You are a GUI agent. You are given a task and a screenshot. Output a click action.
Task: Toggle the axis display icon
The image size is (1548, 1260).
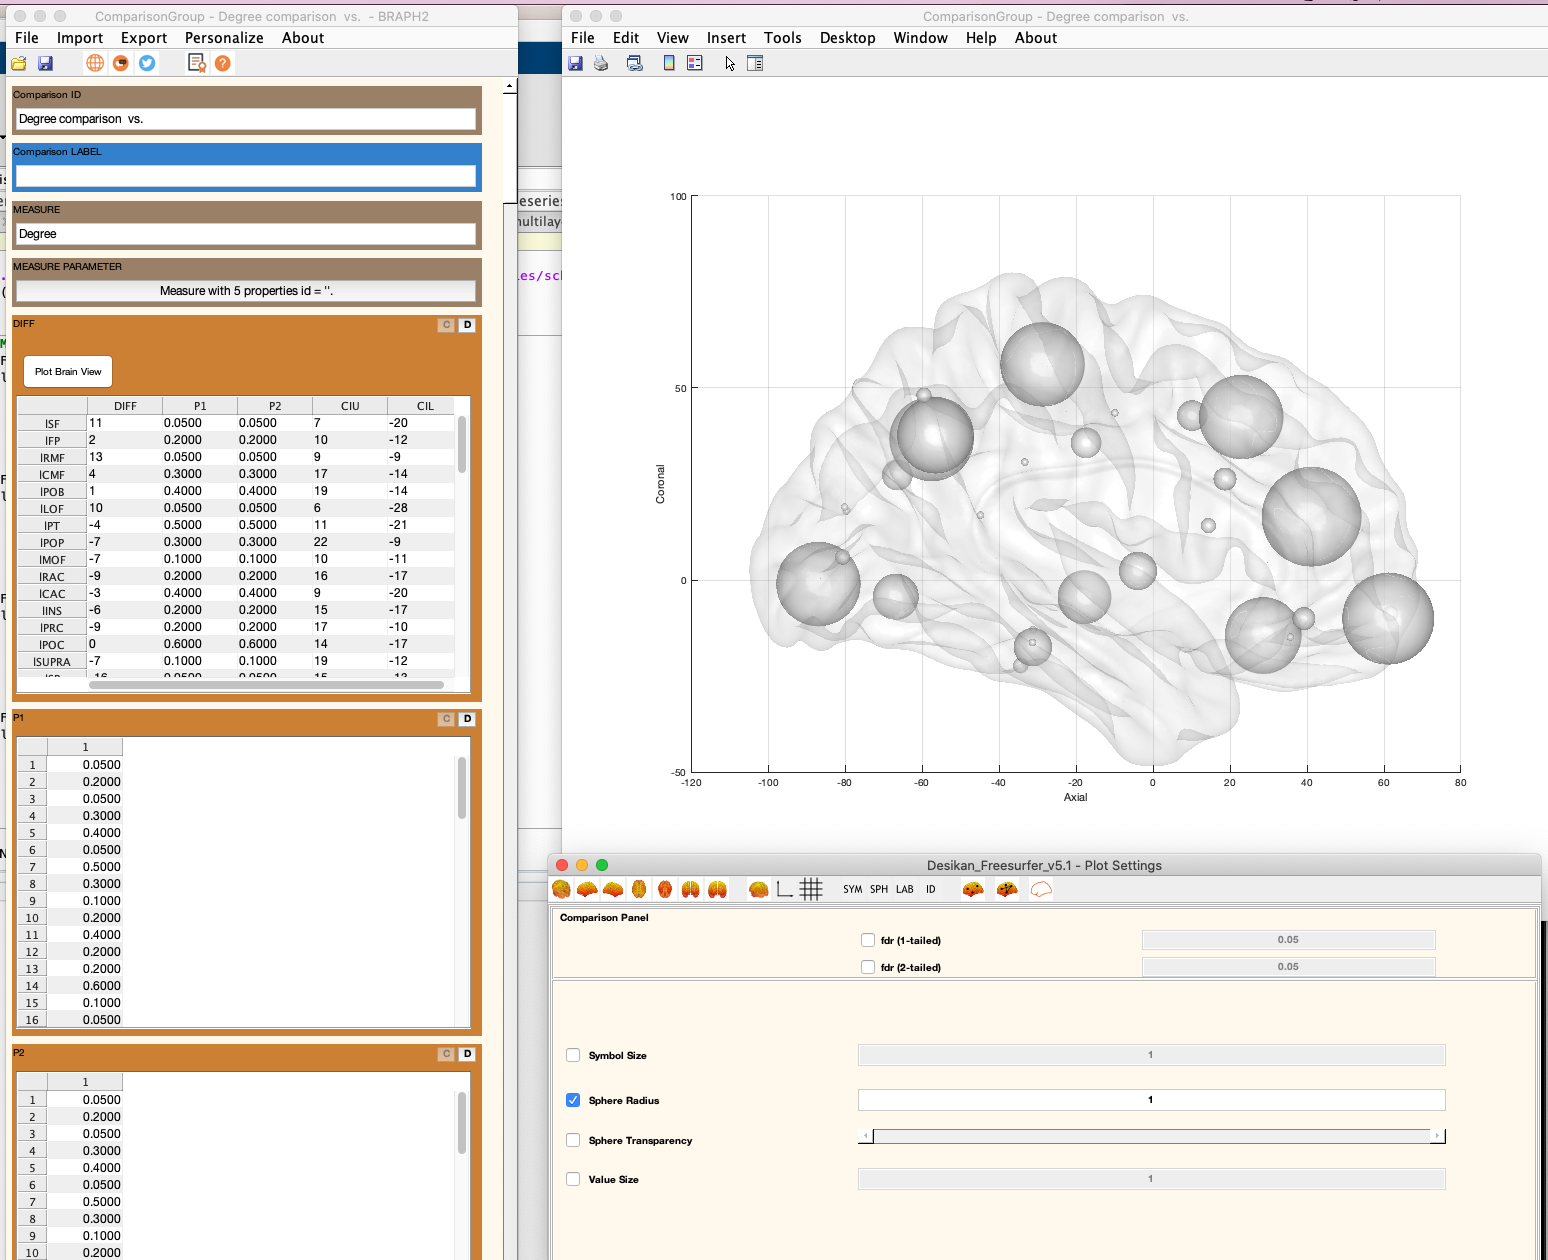(x=785, y=889)
